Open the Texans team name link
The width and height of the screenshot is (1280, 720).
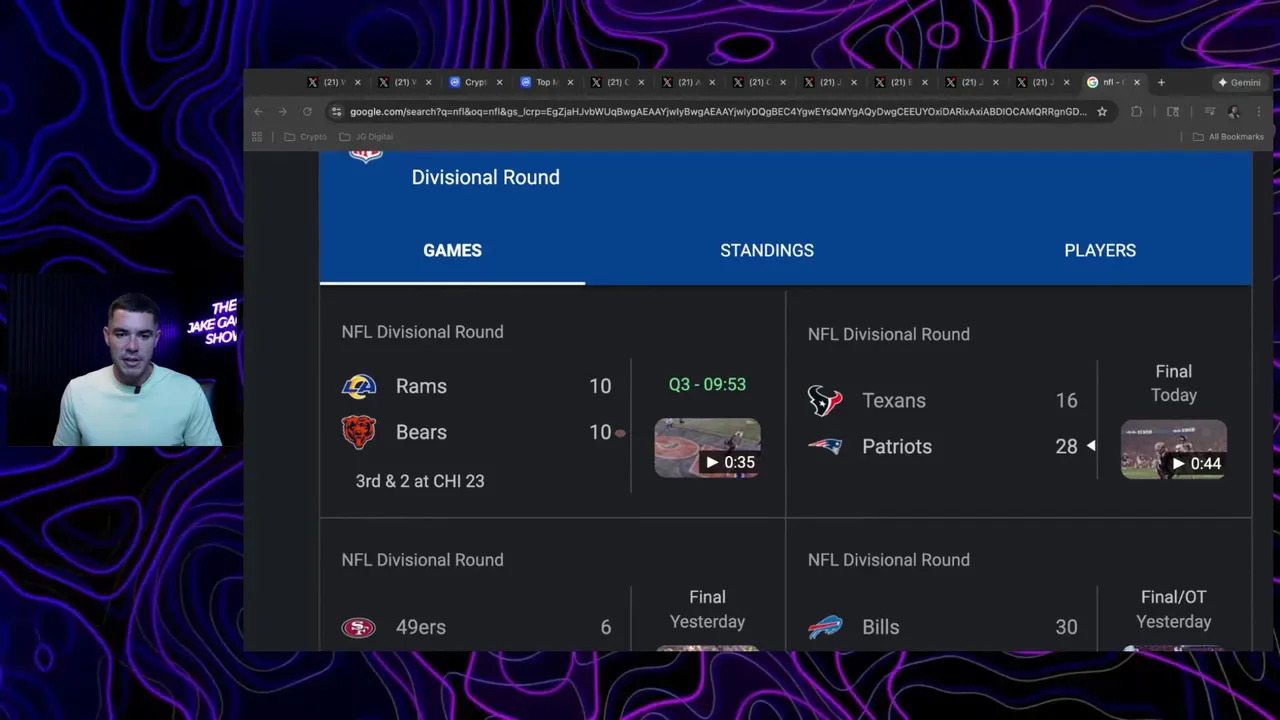894,400
